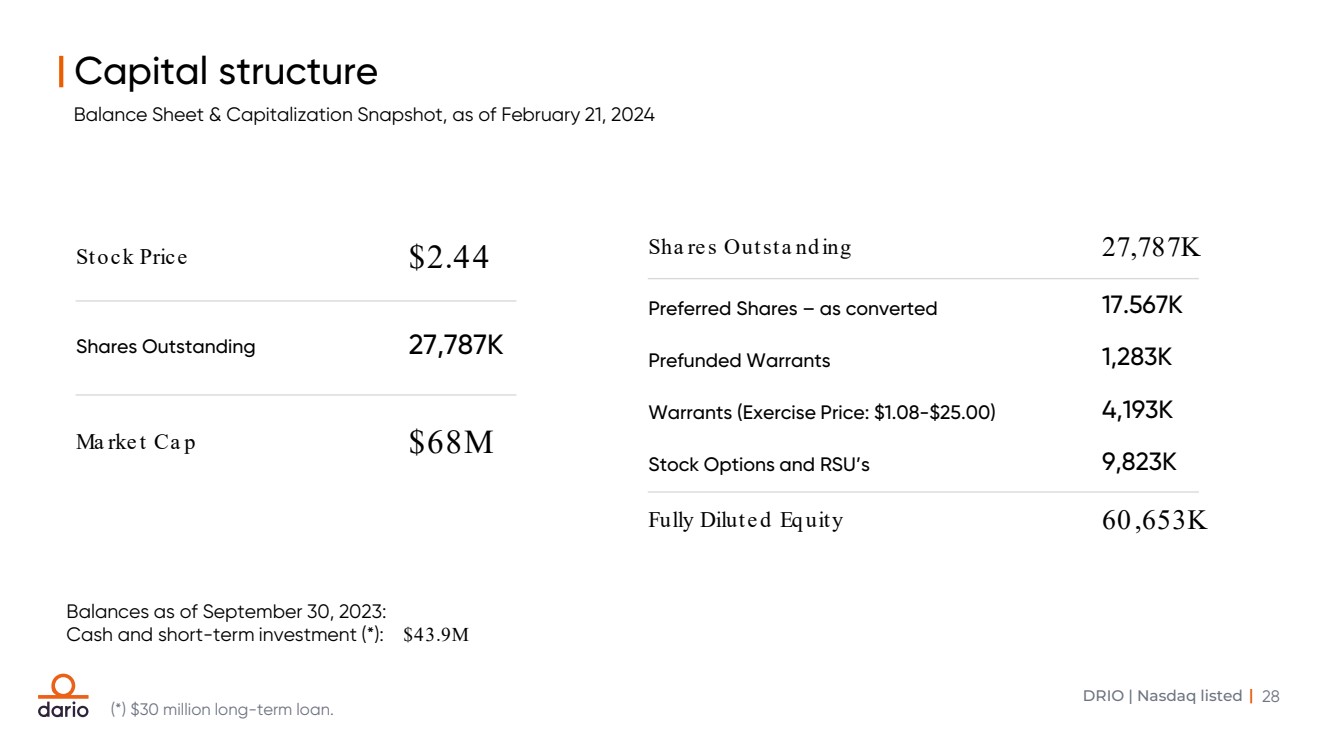
Task: Select the $2.44 stock price value
Action: tap(449, 258)
